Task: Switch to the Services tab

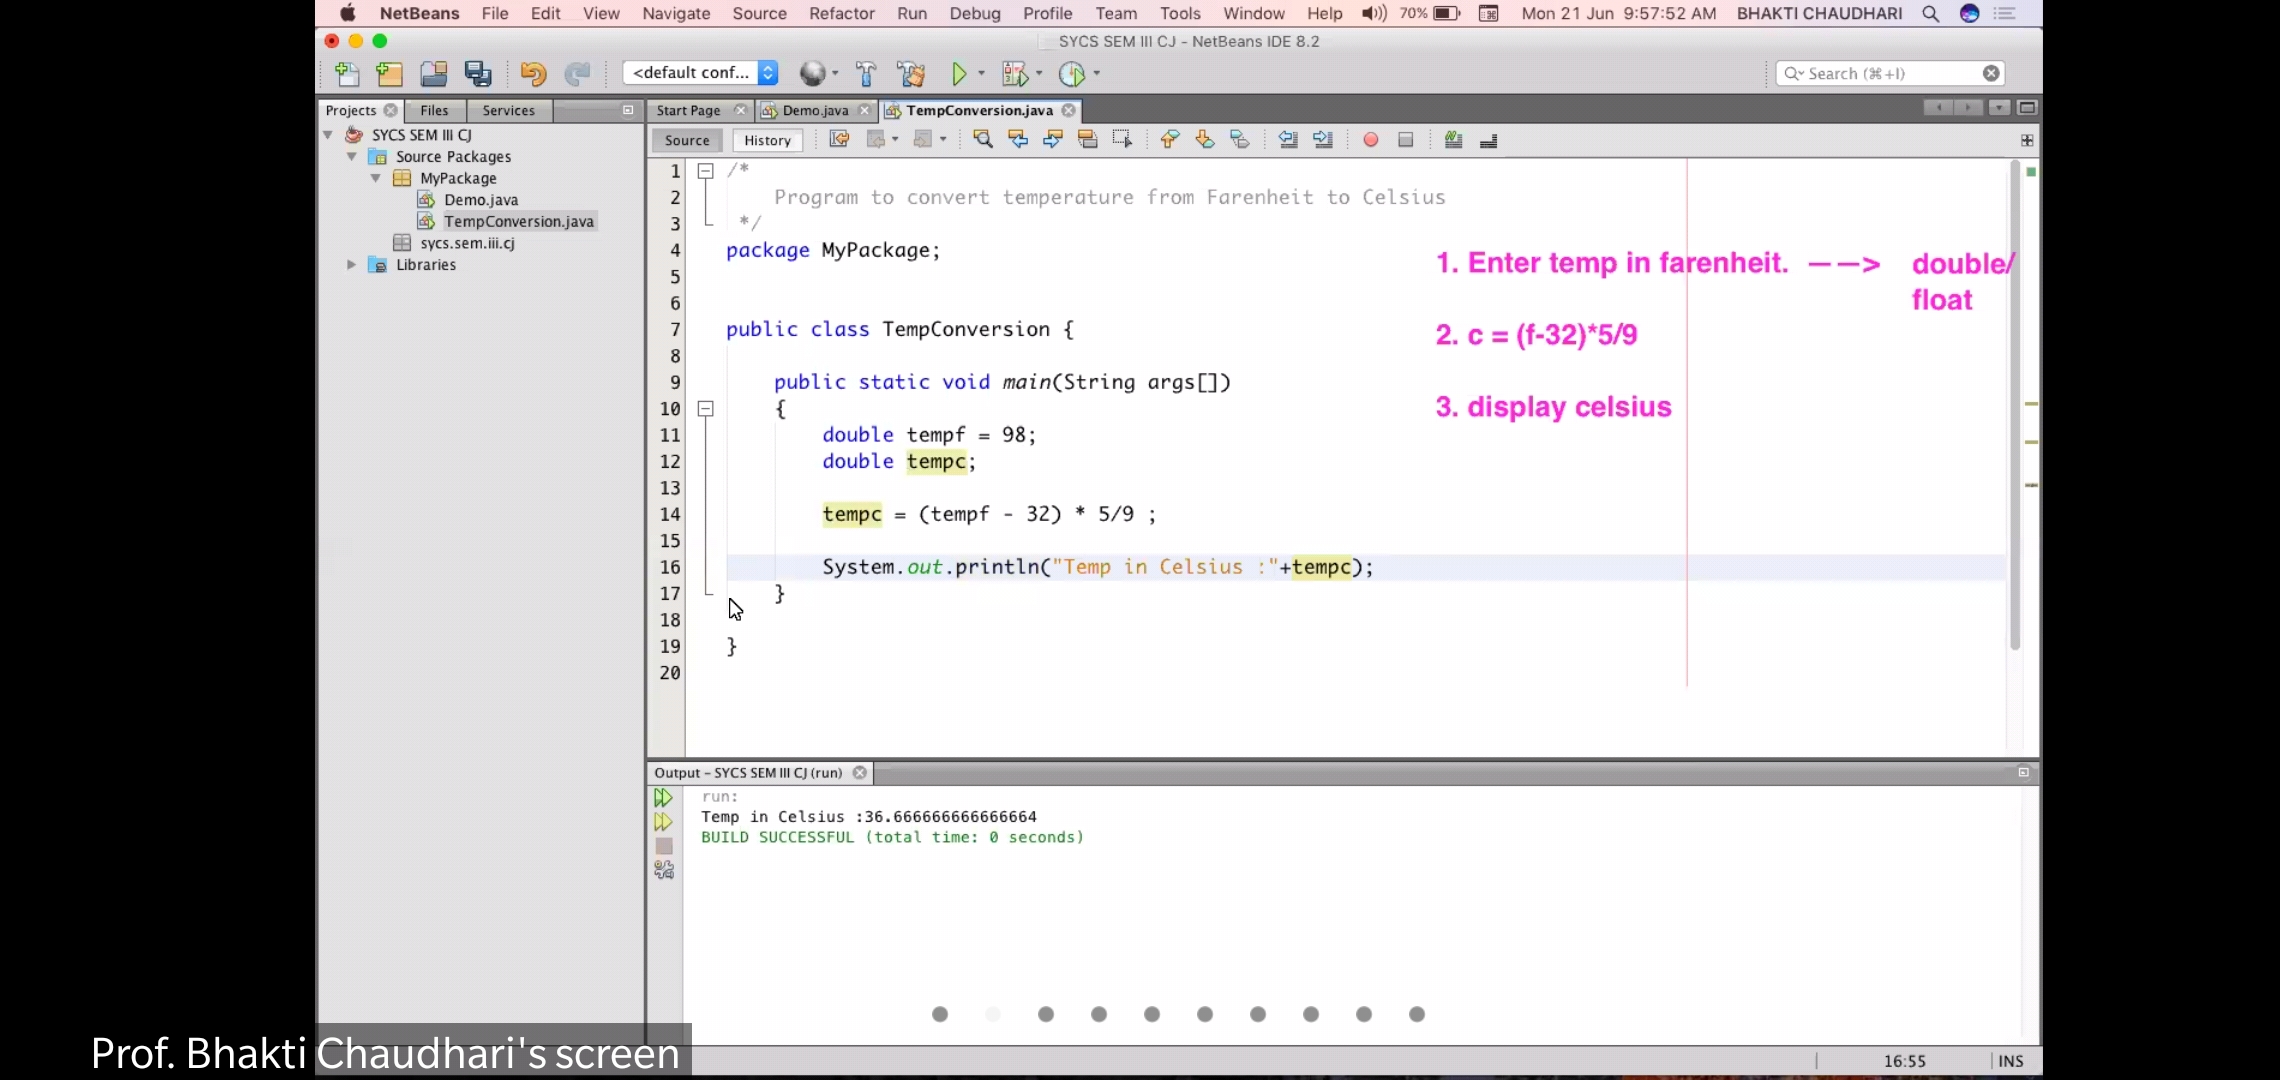Action: (x=508, y=110)
